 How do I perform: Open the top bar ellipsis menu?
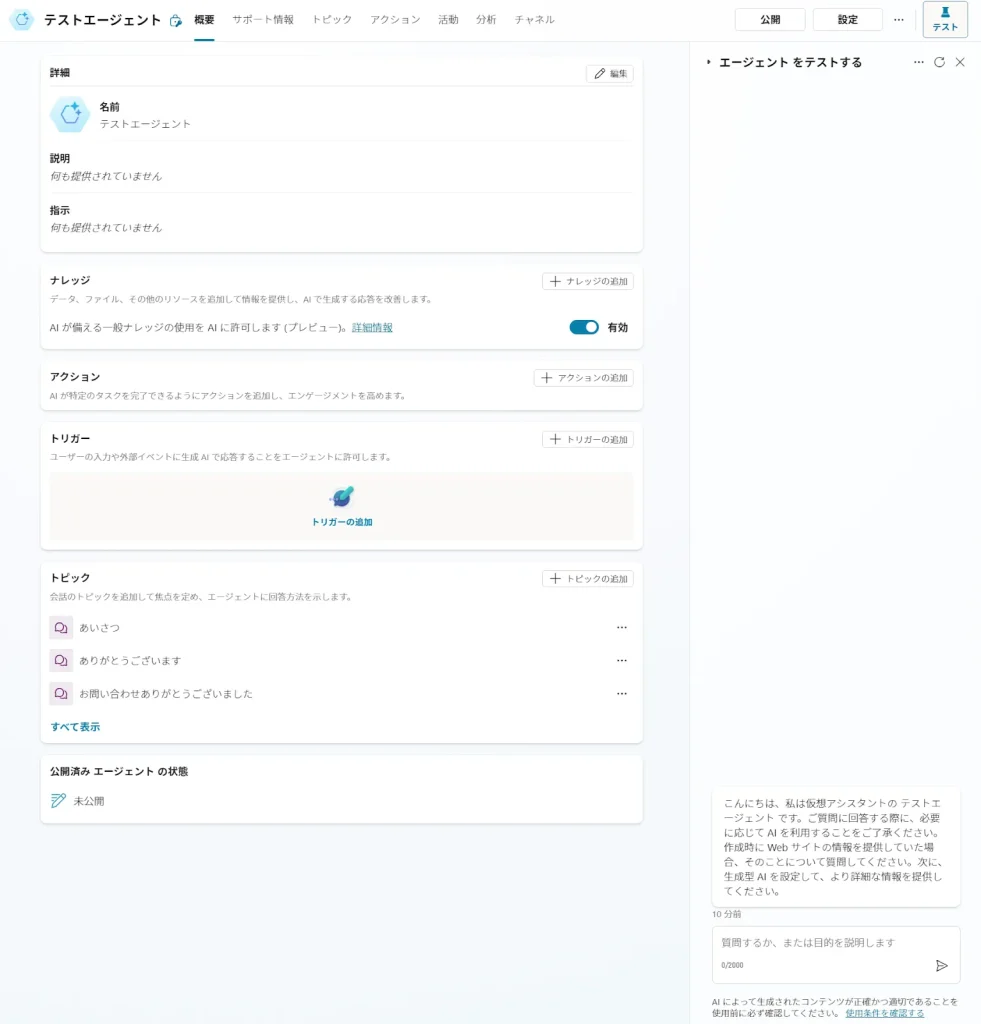click(898, 20)
